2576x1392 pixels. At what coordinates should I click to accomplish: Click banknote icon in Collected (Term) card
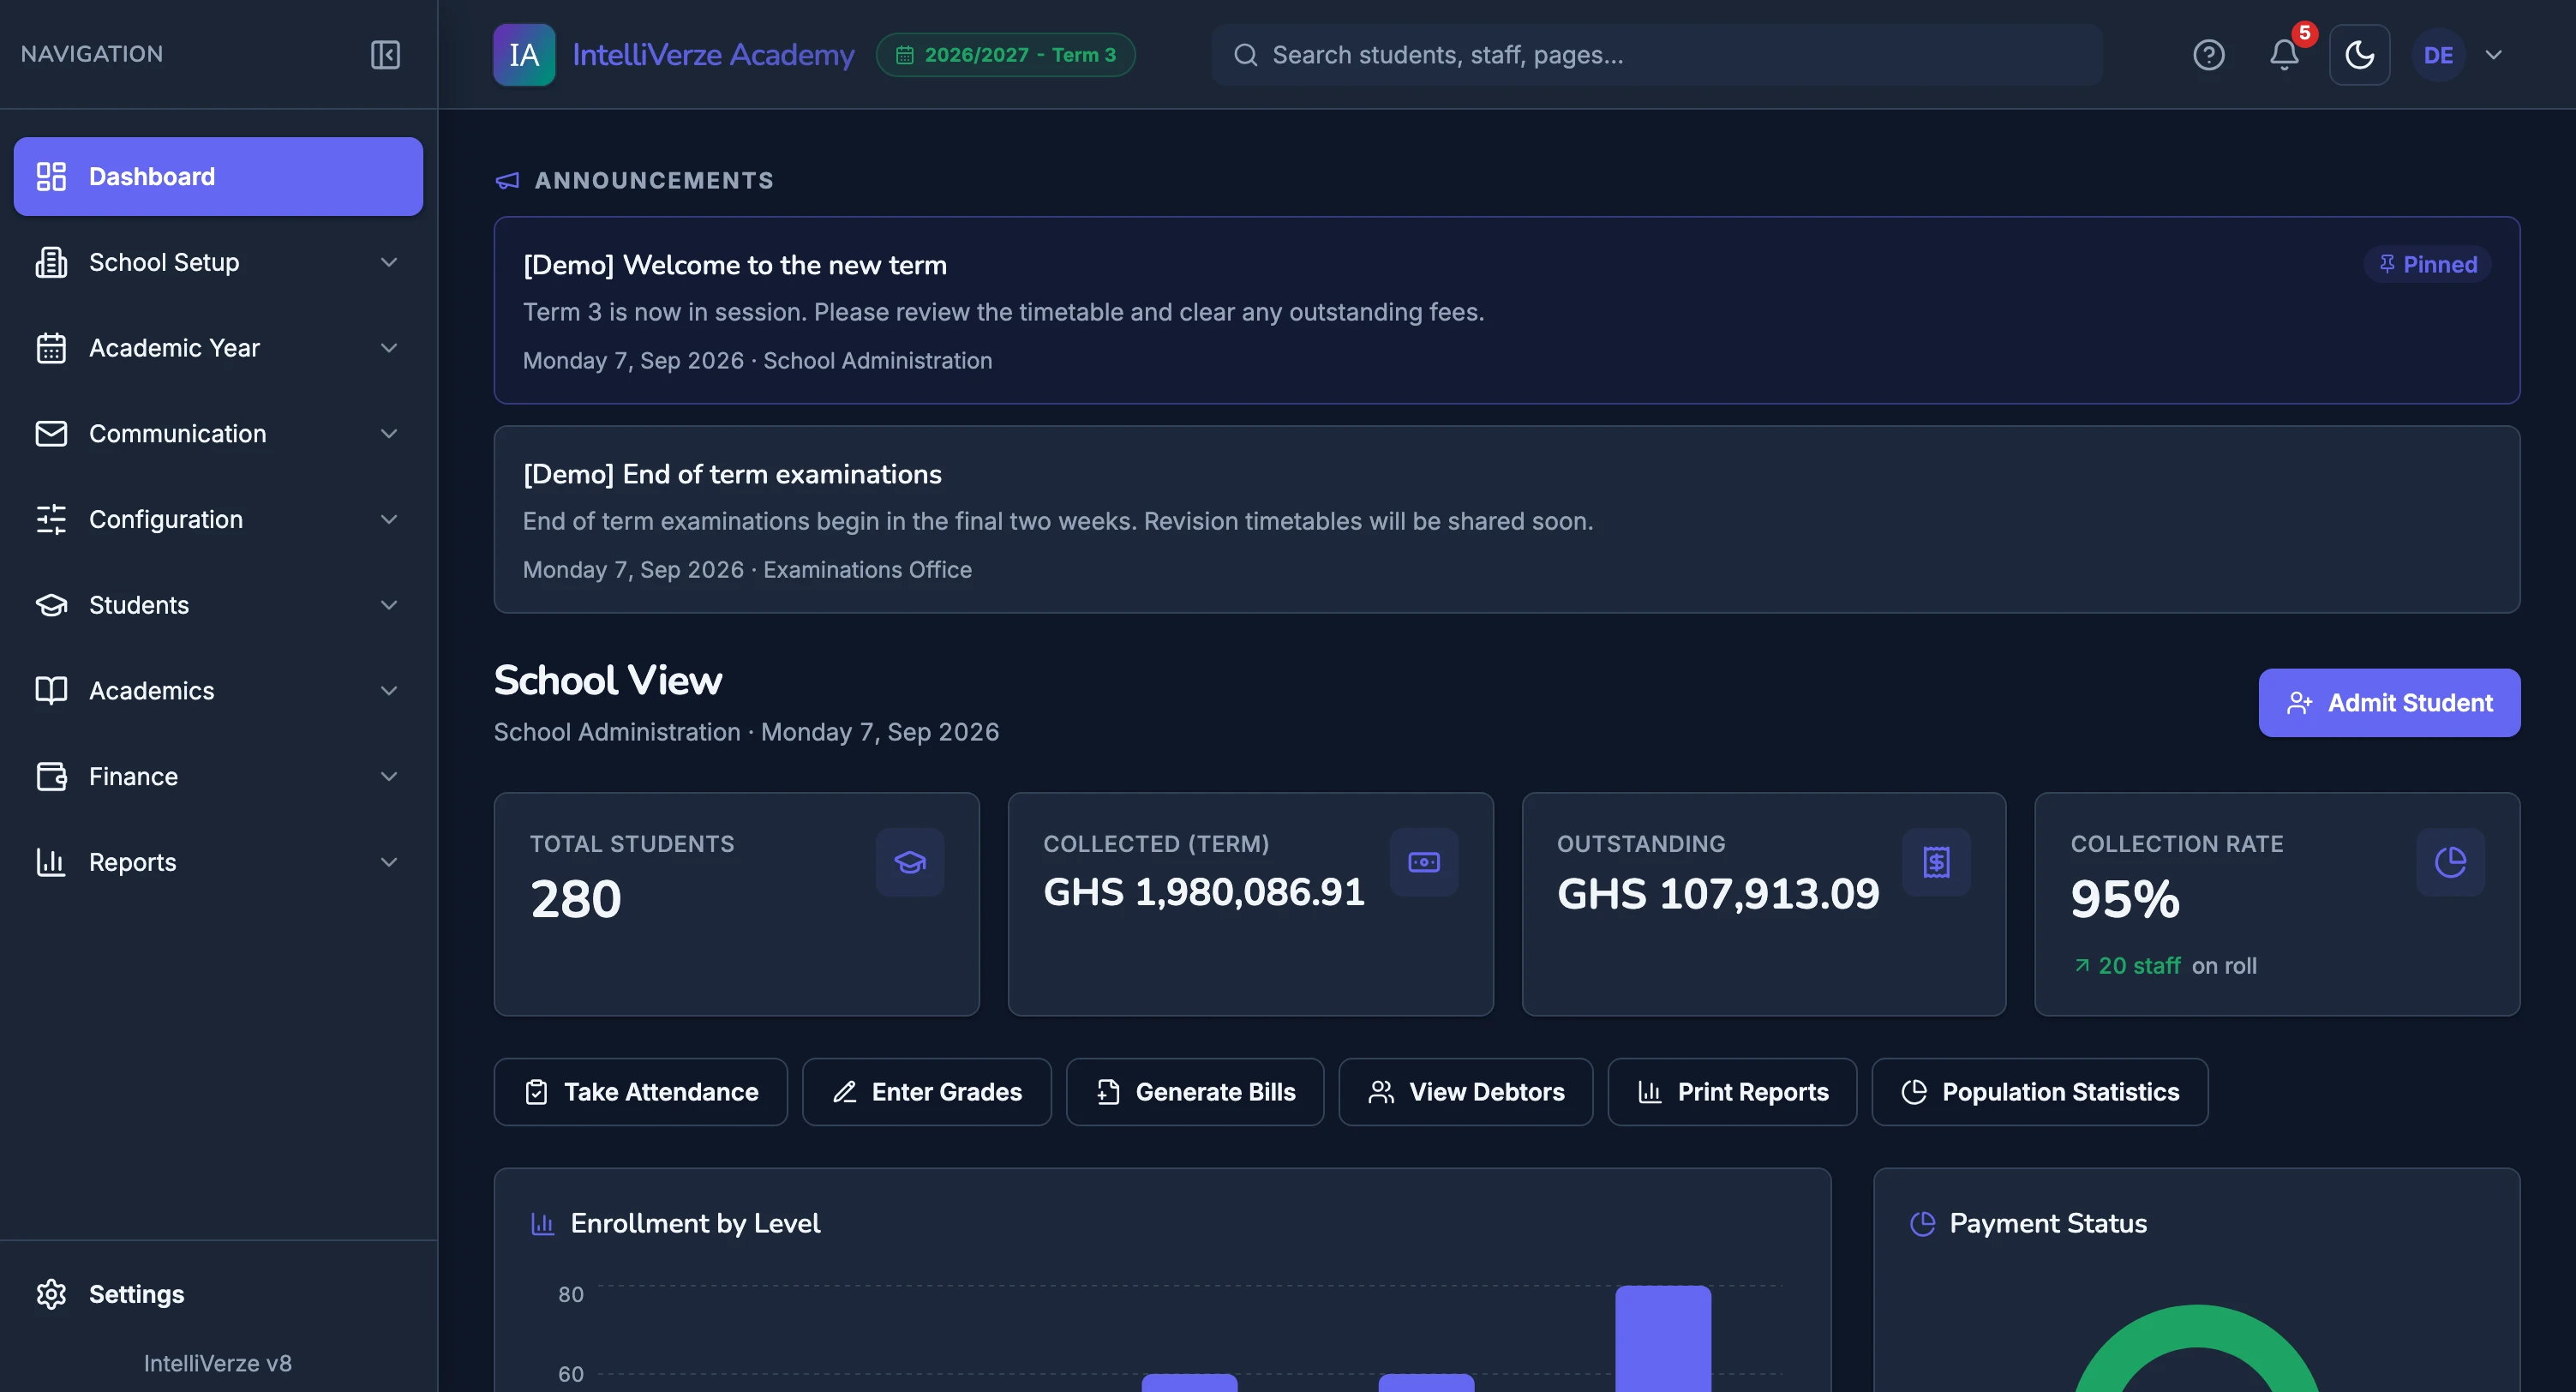point(1424,862)
